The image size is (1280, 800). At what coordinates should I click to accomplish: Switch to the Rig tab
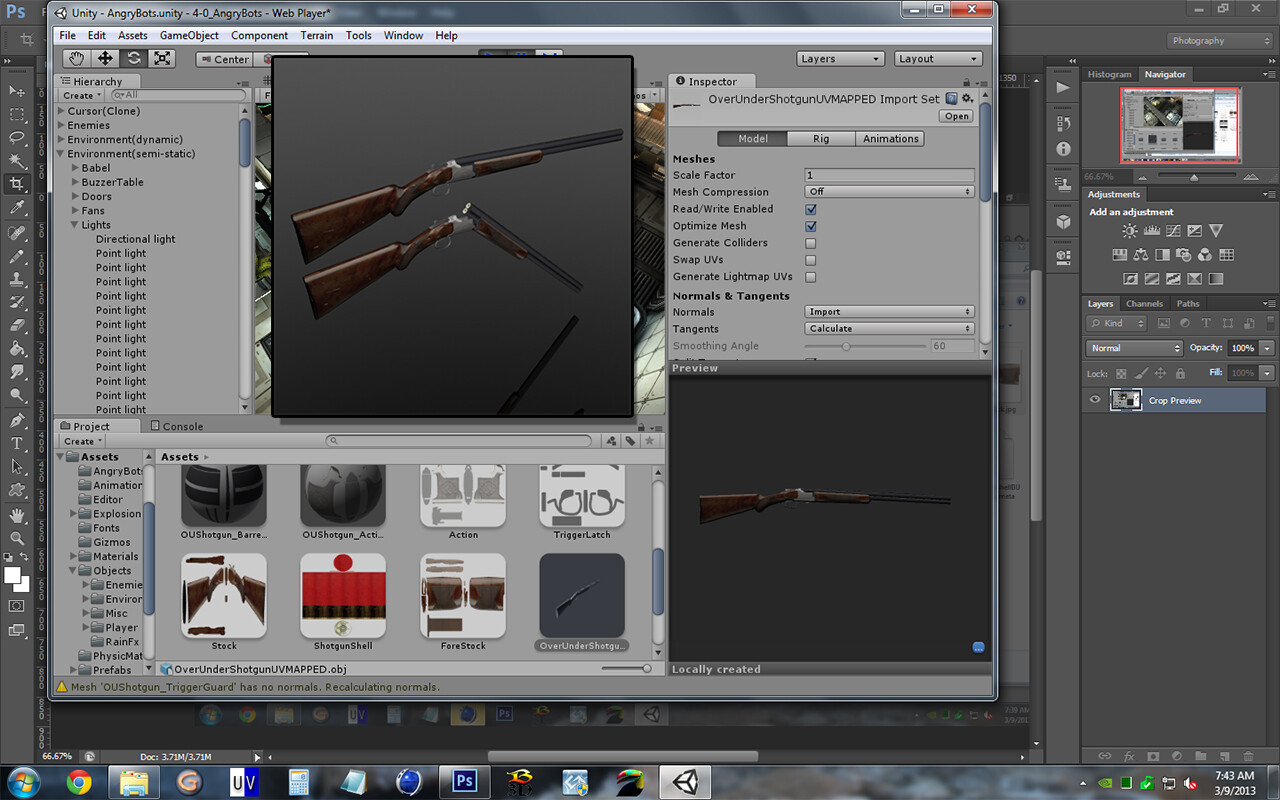tap(820, 138)
